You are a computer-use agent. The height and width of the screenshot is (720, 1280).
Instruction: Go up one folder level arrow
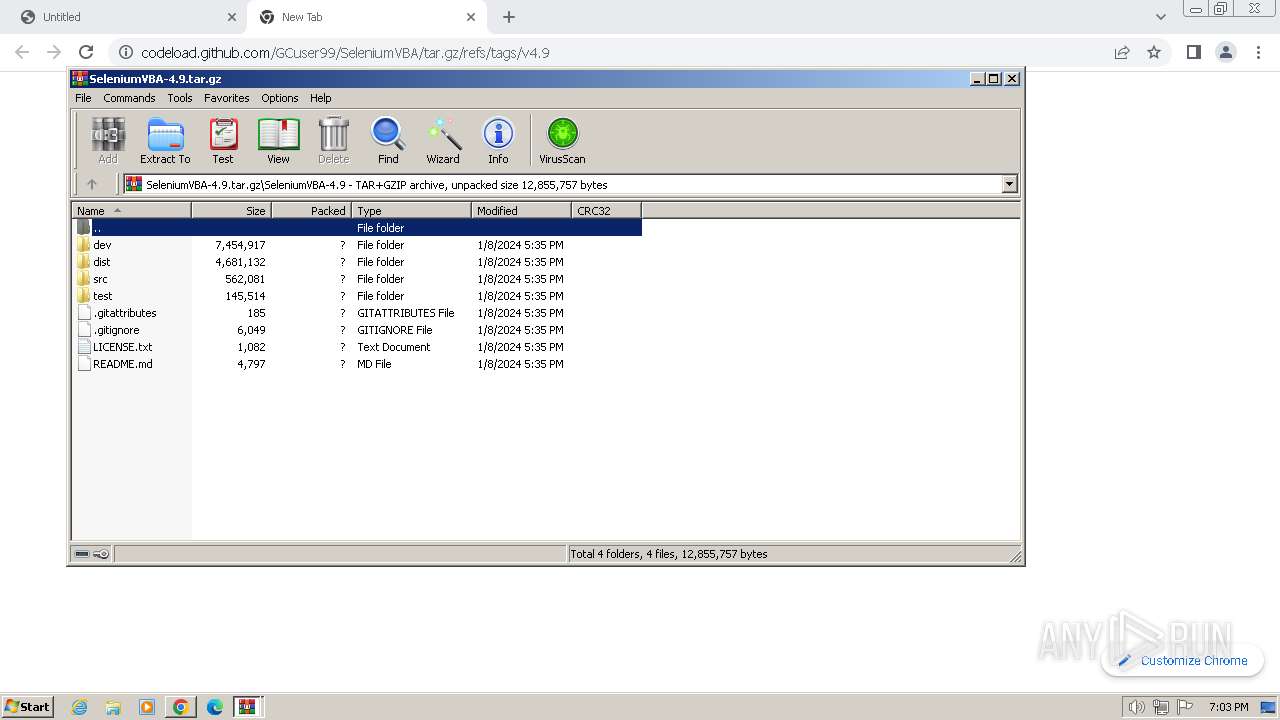click(92, 184)
